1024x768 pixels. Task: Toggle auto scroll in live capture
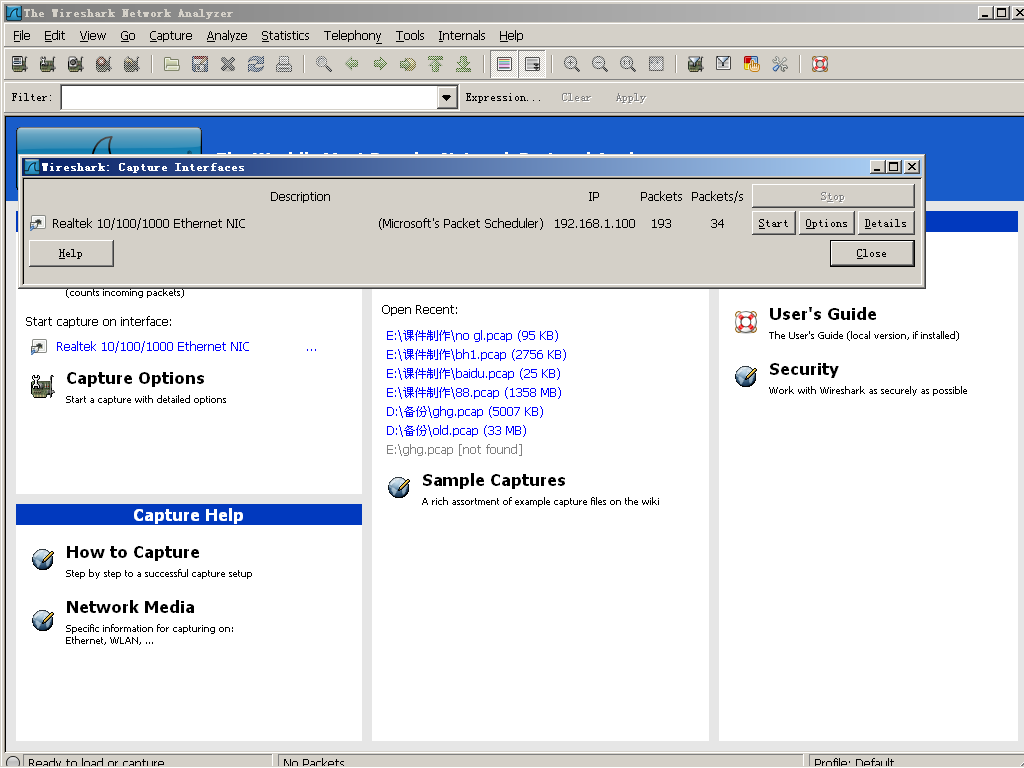533,64
